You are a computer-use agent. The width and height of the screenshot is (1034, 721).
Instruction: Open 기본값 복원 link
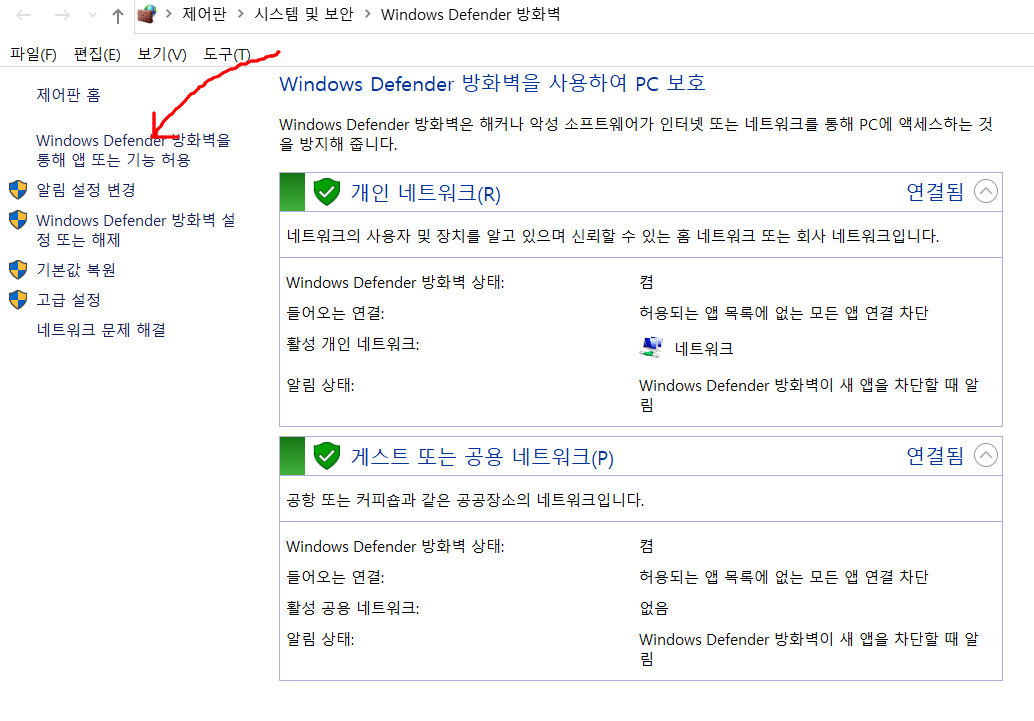pyautogui.click(x=76, y=270)
